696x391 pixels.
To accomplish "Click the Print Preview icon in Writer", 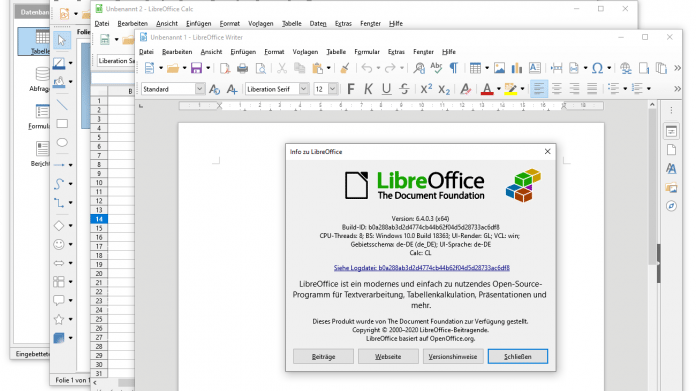I will point(261,68).
